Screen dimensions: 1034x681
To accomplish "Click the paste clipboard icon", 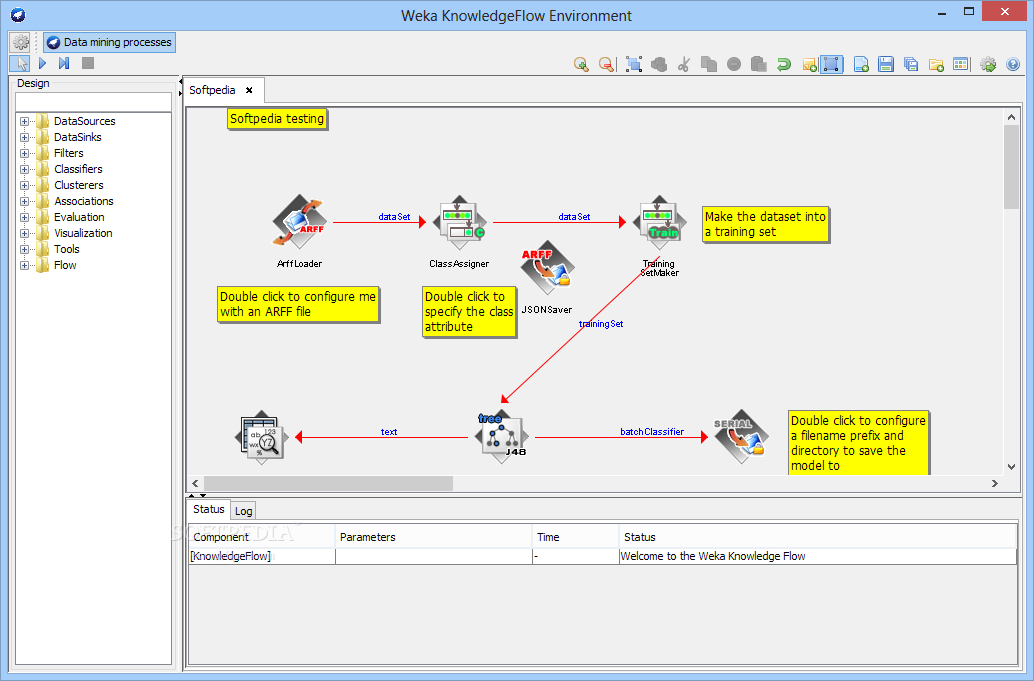I will (759, 64).
